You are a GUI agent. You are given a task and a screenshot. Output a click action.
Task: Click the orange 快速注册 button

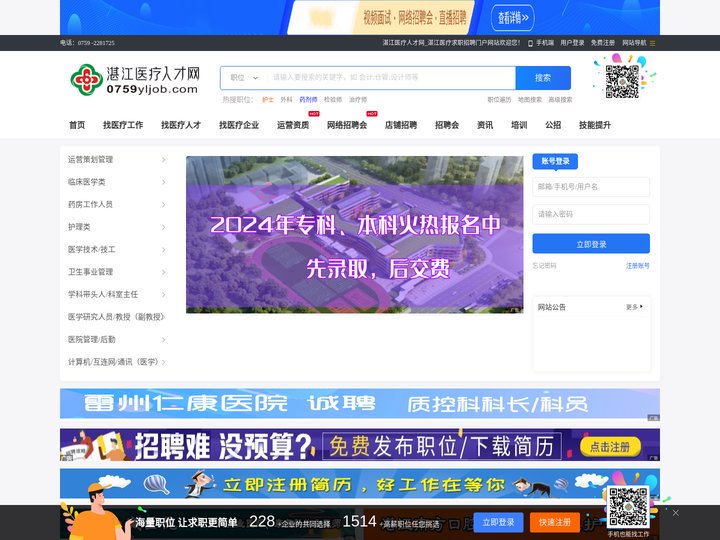pyautogui.click(x=555, y=523)
